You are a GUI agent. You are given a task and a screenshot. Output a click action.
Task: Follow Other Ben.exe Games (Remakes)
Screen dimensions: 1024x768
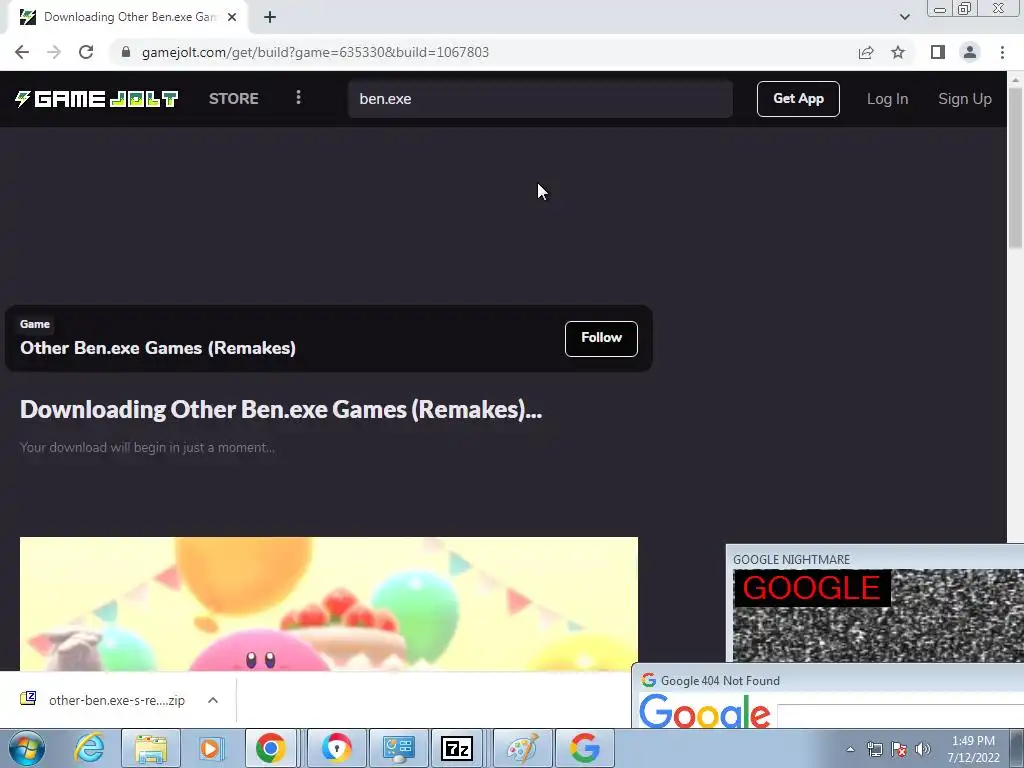pos(601,338)
